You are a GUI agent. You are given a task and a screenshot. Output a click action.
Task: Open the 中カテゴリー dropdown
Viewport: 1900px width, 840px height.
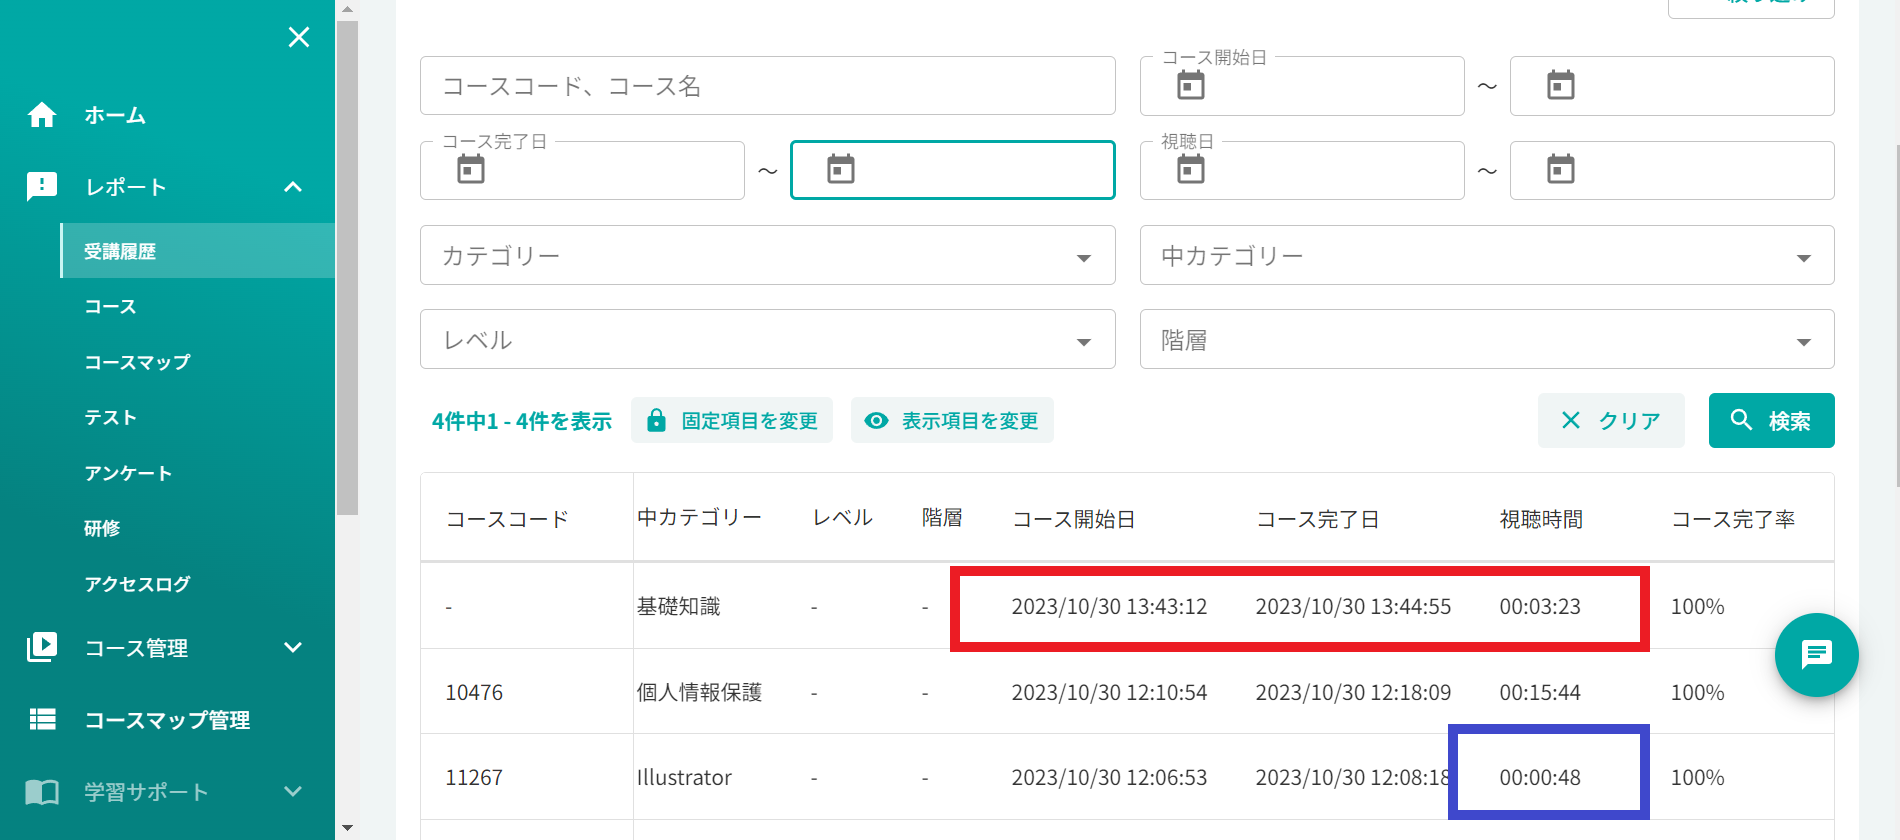tap(1487, 255)
